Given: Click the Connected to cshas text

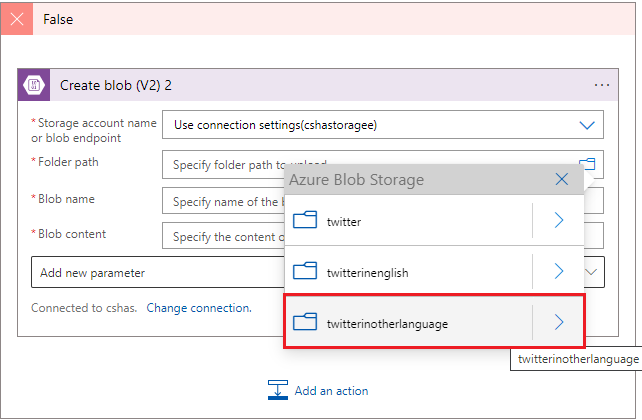Looking at the screenshot, I should (x=84, y=308).
